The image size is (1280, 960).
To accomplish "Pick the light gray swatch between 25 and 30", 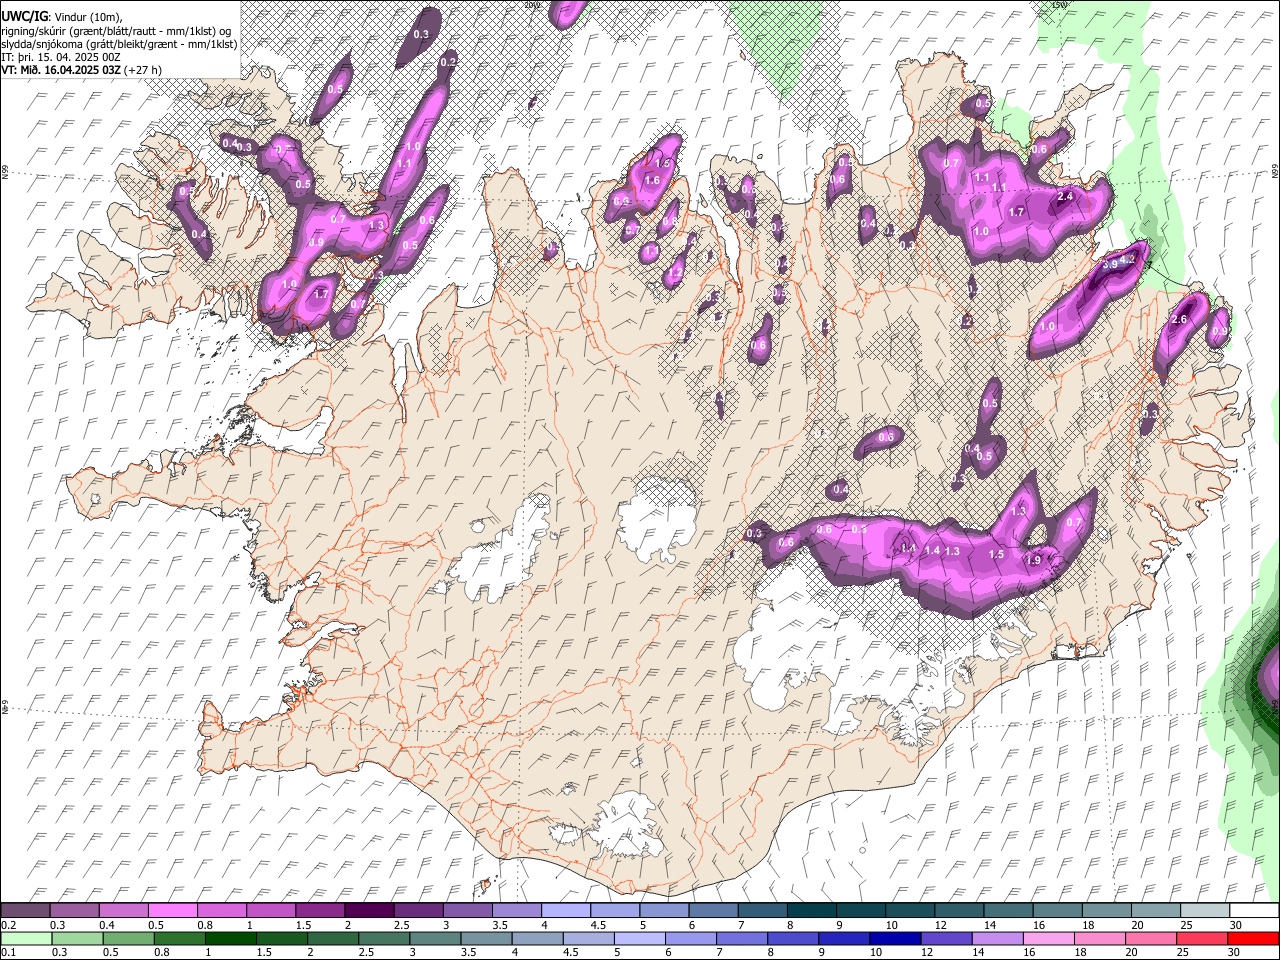I will coord(1206,910).
